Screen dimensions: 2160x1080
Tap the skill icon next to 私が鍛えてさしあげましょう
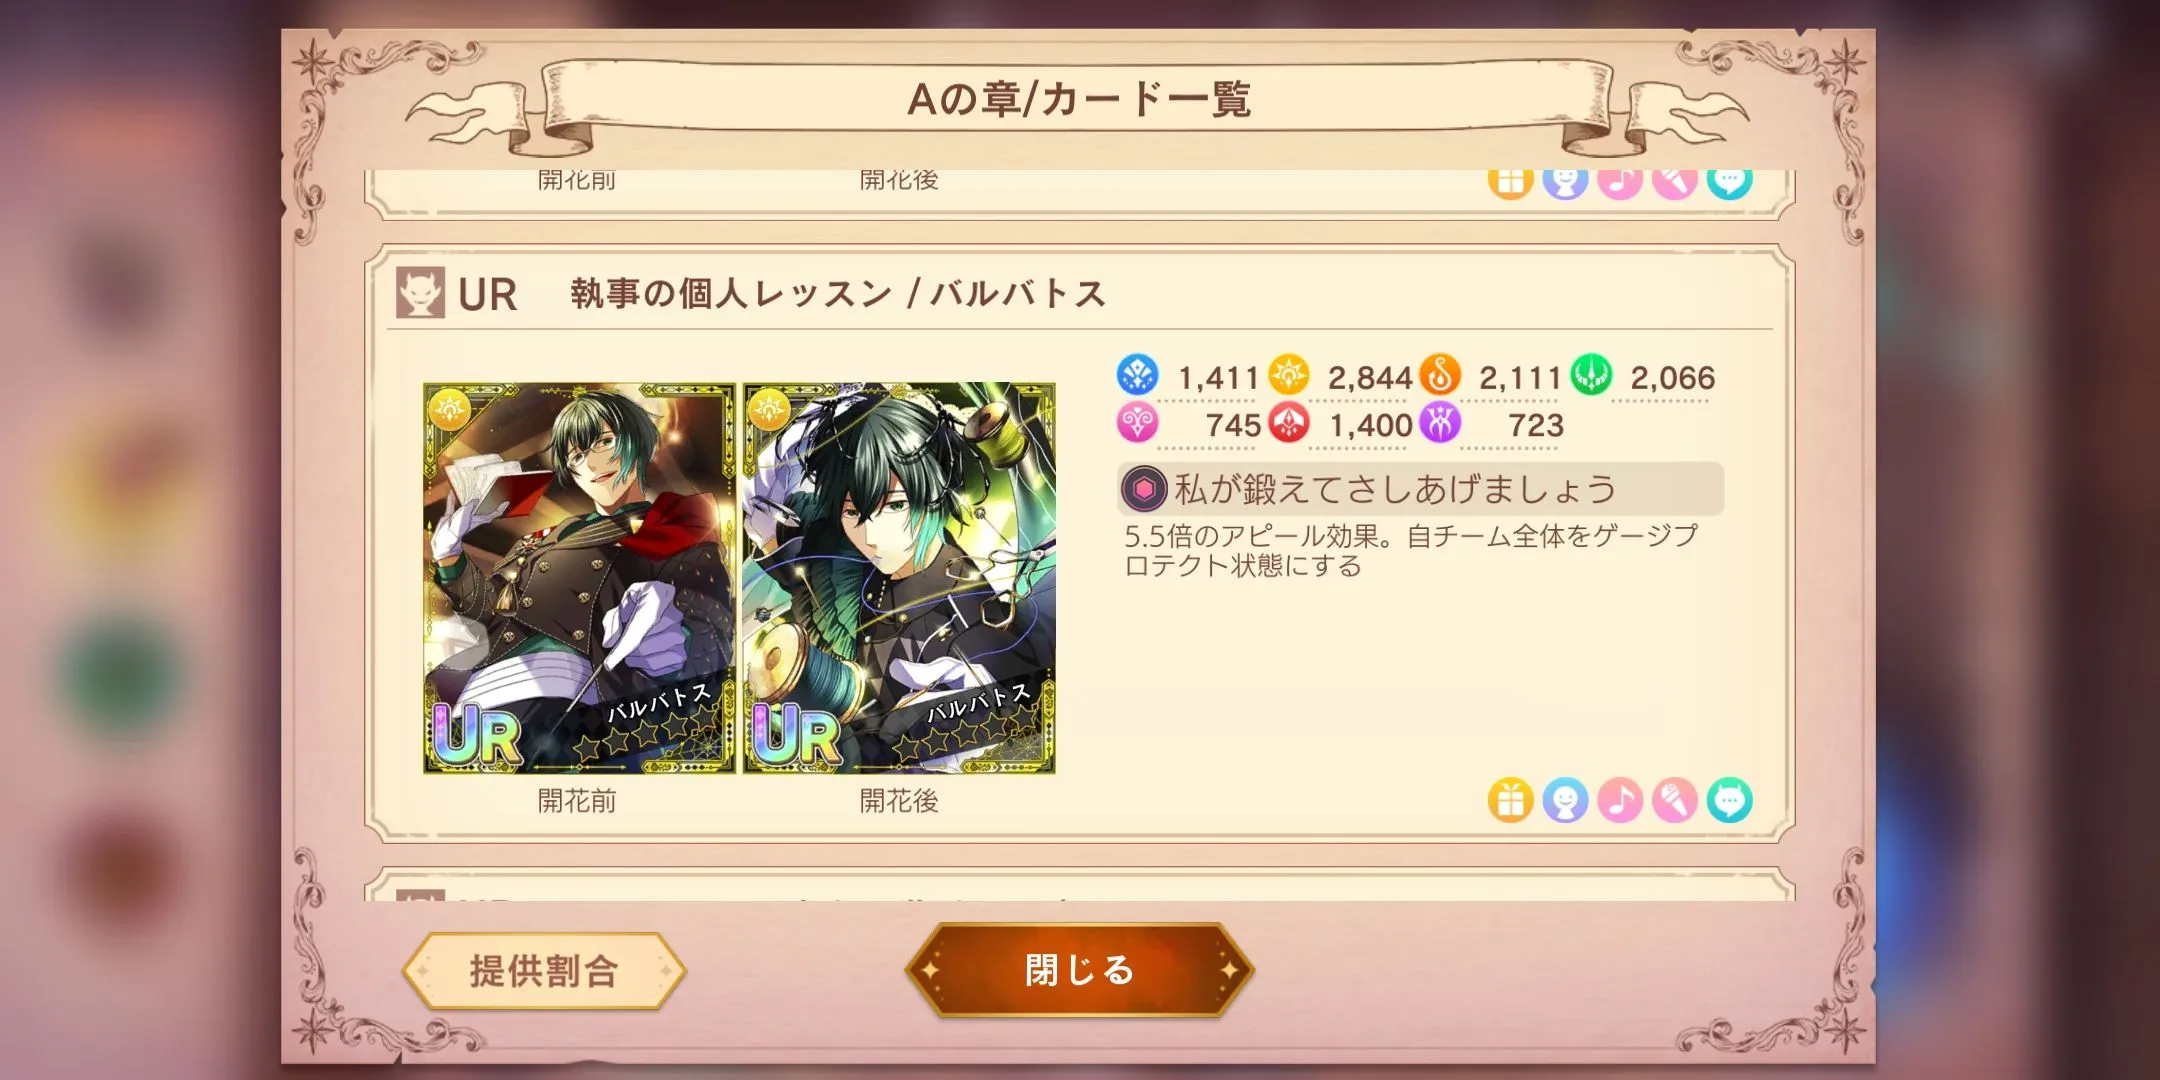click(1144, 489)
